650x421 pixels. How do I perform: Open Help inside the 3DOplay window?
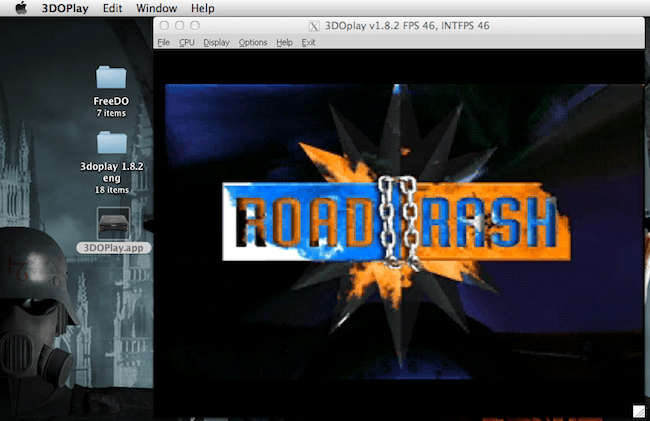pos(284,43)
